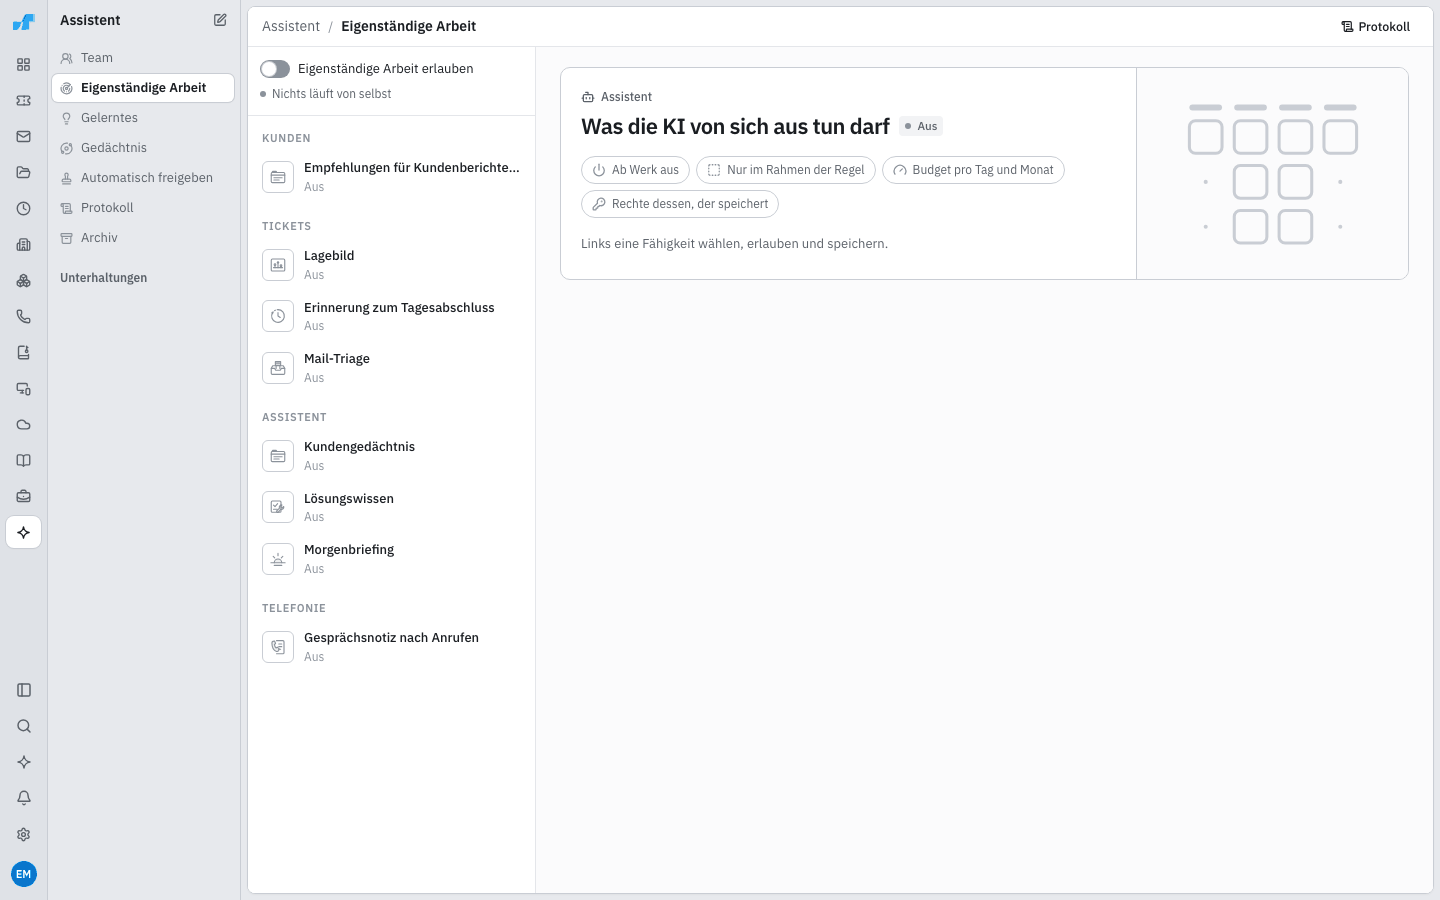1440x900 pixels.
Task: Open the EM user avatar
Action: tap(24, 874)
